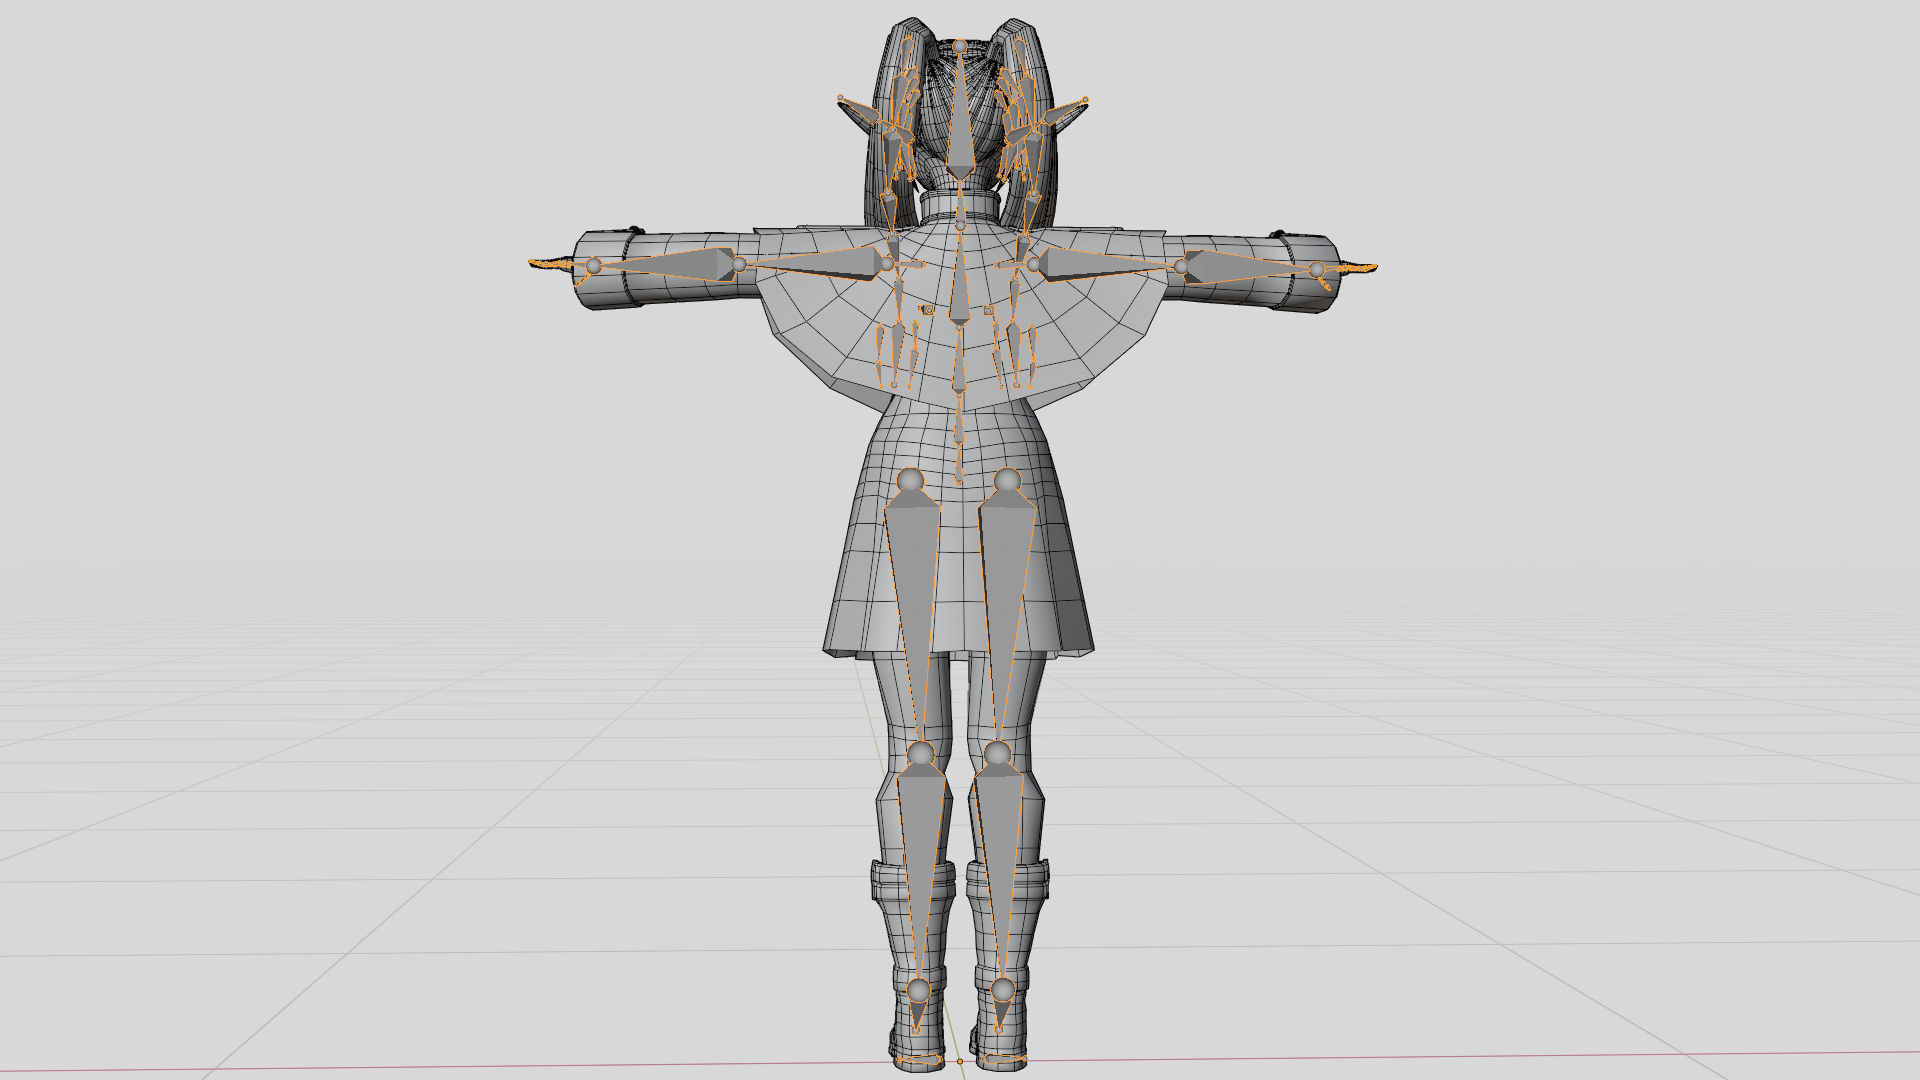Select the pointed ear bone on screen-left side

862,113
